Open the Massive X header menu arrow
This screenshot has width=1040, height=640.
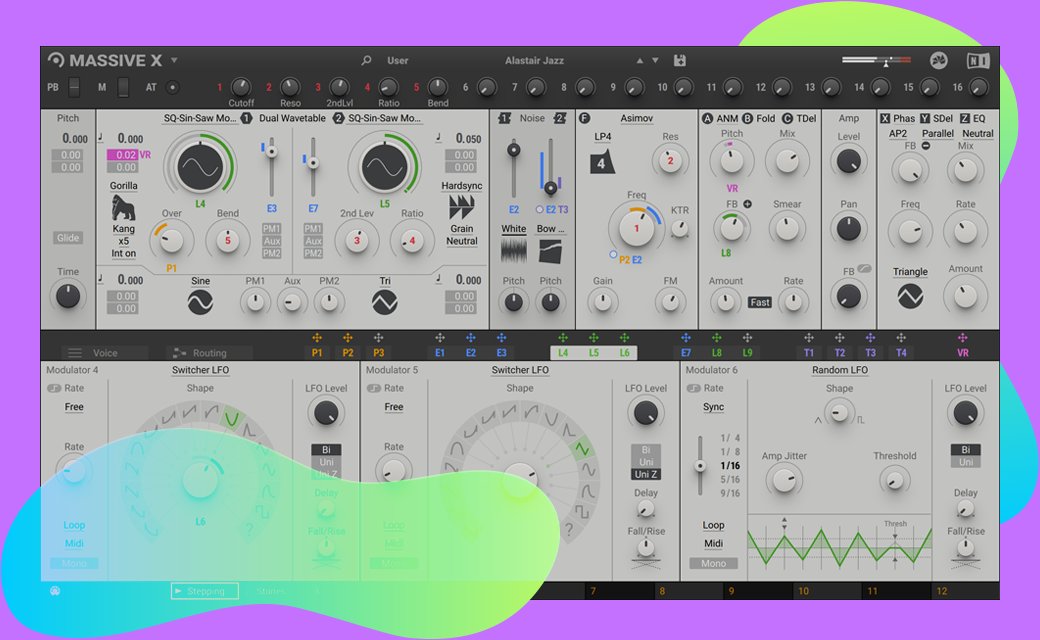click(174, 60)
